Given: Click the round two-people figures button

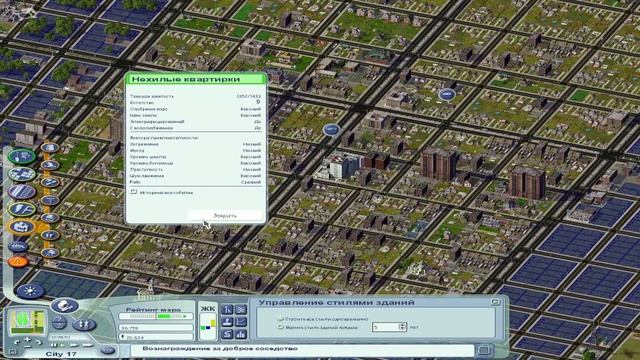Looking at the screenshot, I should click(x=84, y=324).
